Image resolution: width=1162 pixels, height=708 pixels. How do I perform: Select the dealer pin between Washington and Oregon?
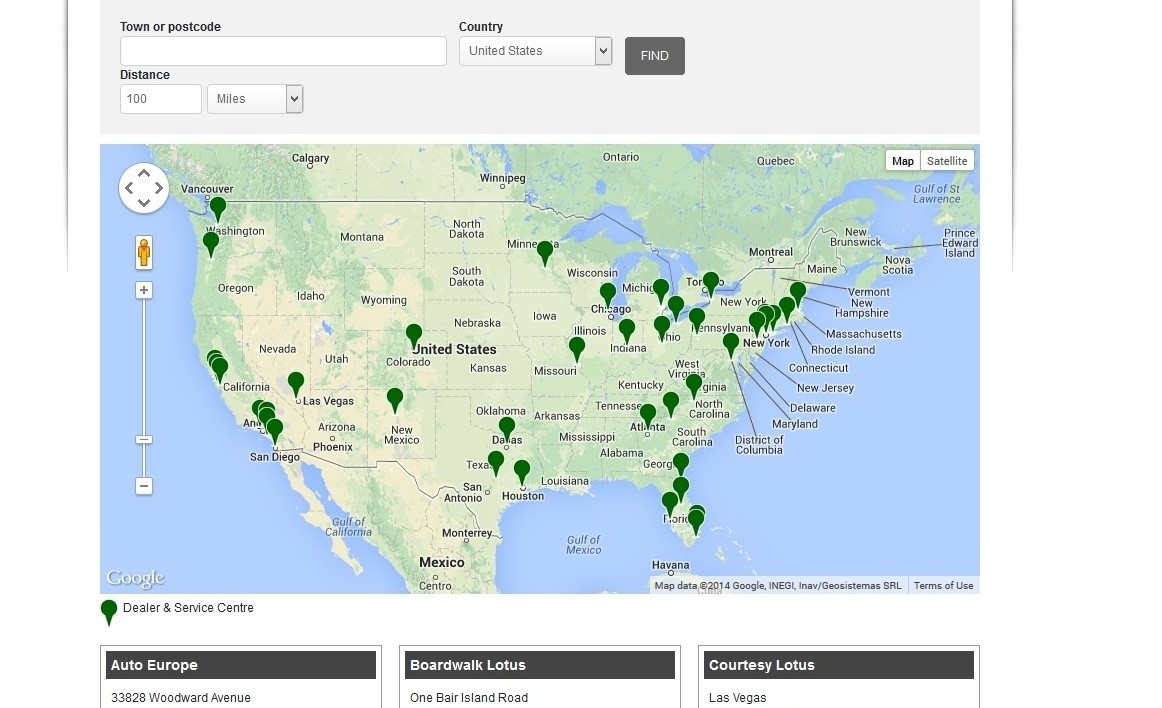pyautogui.click(x=210, y=245)
